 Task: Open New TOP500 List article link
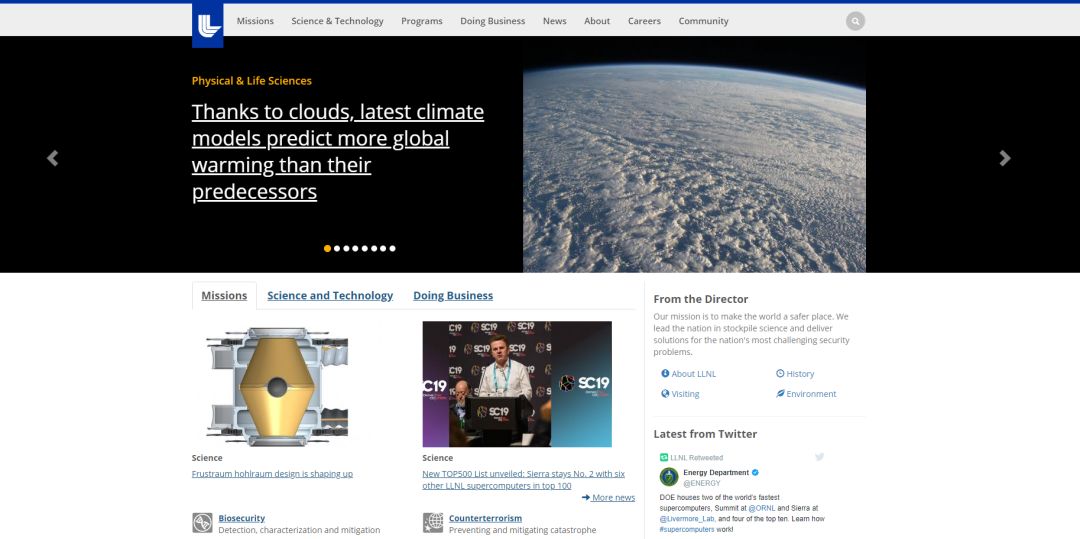click(x=523, y=479)
